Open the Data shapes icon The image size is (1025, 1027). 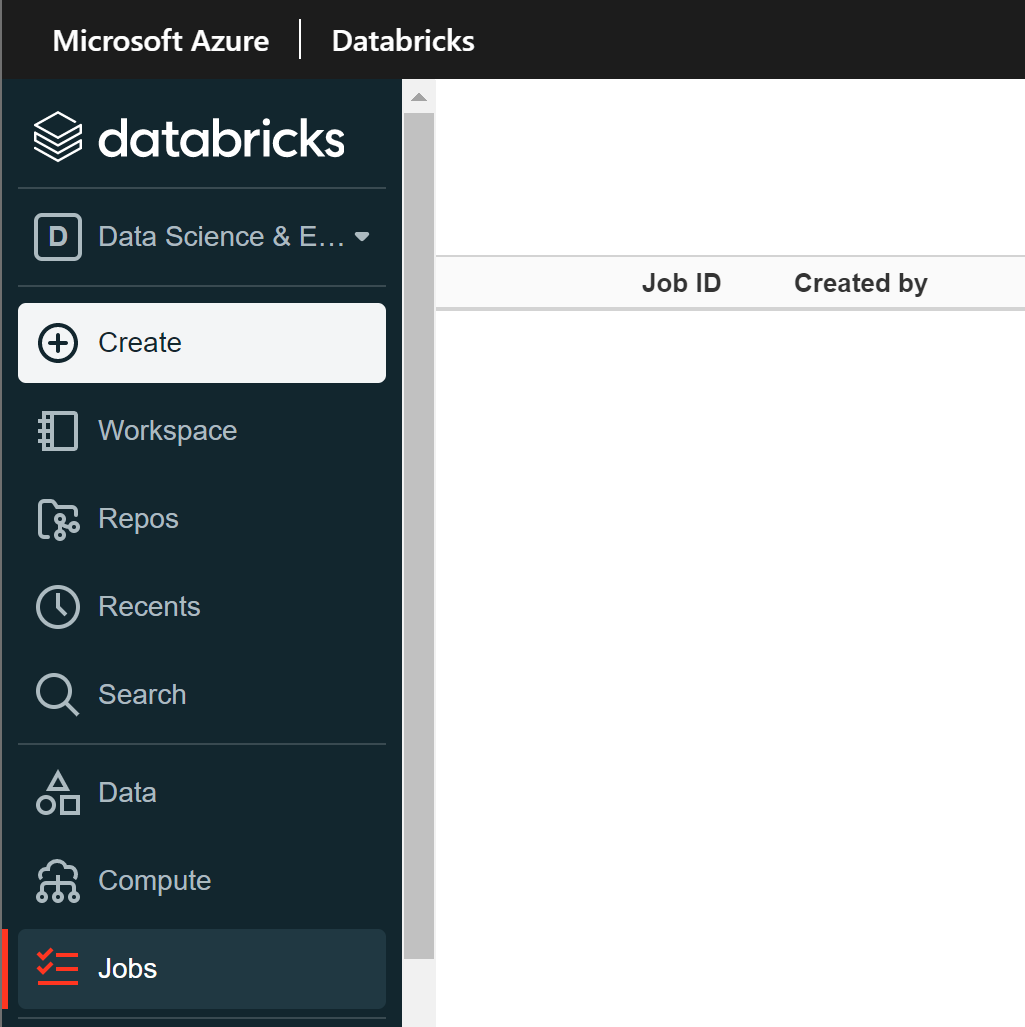58,791
